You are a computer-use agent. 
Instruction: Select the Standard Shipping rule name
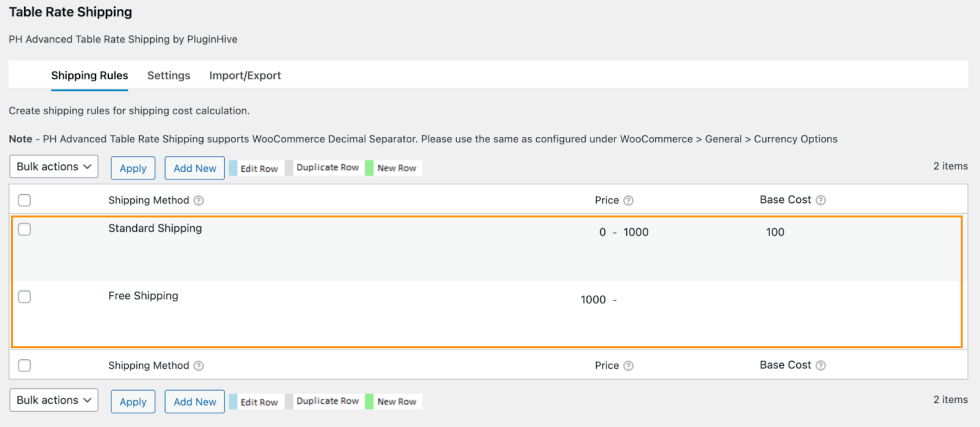tap(155, 228)
